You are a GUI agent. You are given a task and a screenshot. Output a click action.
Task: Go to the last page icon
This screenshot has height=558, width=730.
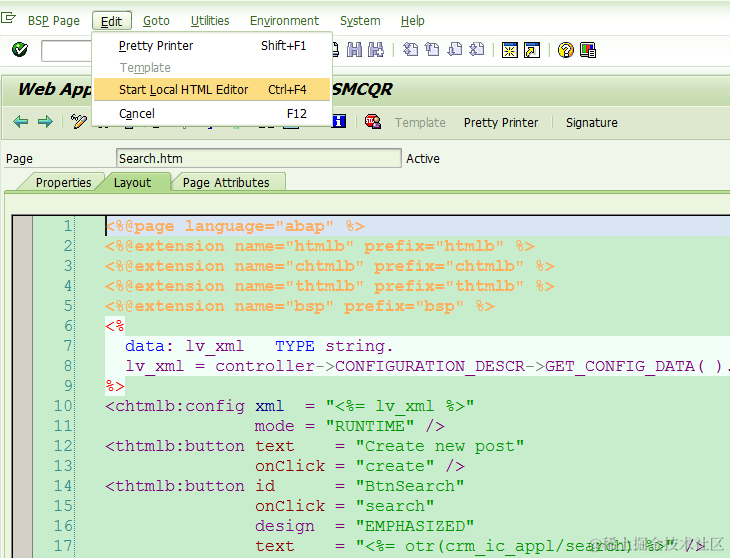477,49
